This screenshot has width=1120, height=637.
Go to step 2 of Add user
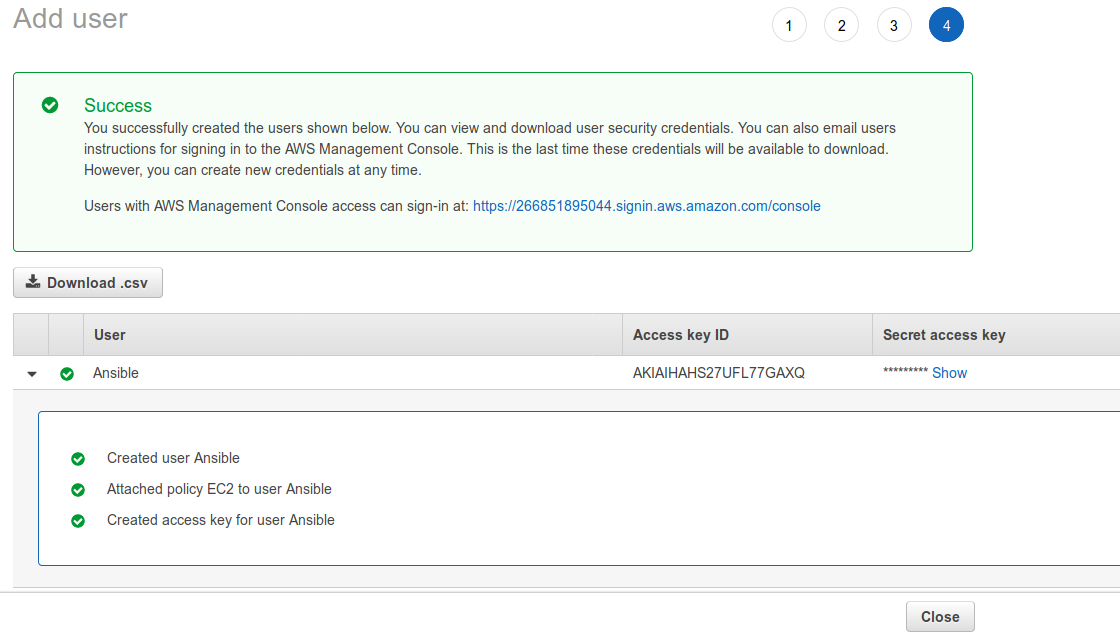point(841,26)
